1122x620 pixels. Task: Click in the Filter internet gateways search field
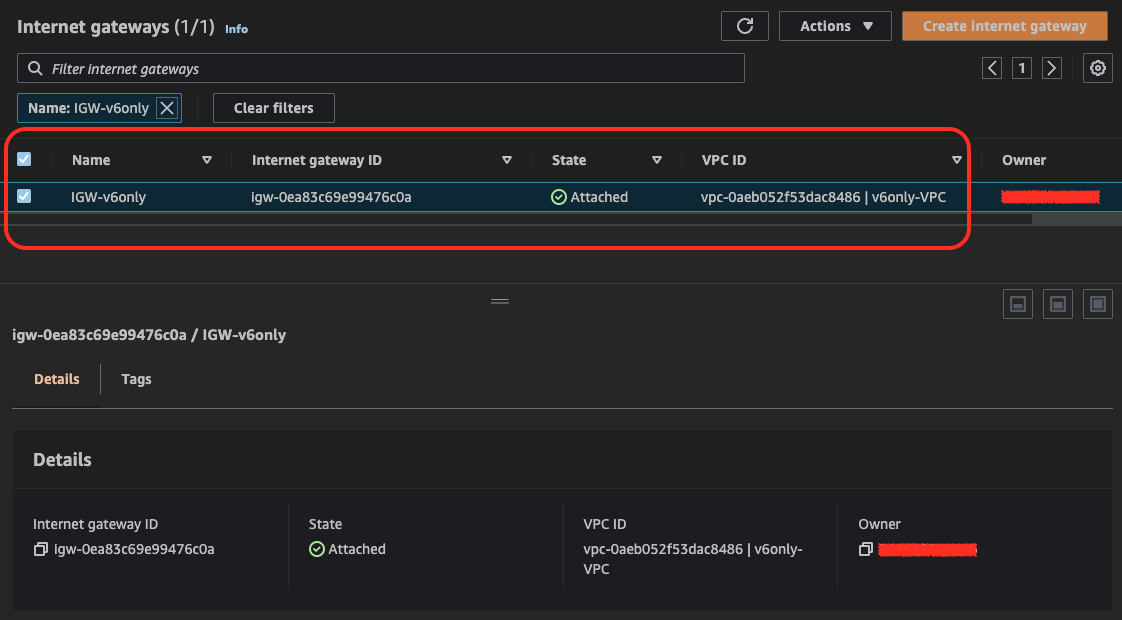(381, 69)
